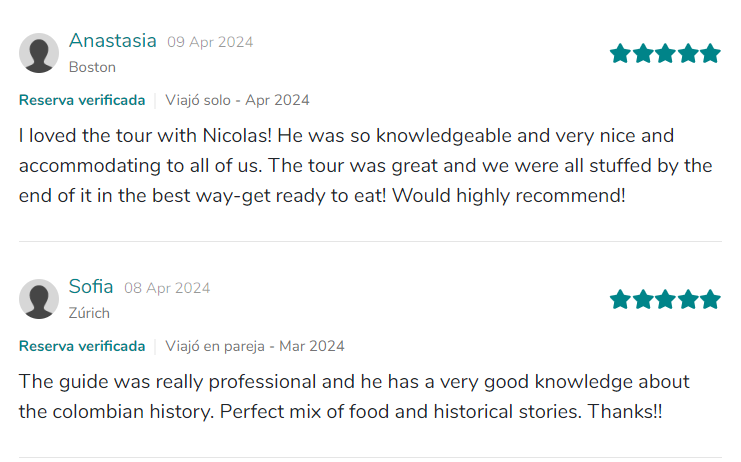Click "Viajó solo - Apr 2024" label
This screenshot has width=741, height=462.
click(238, 100)
